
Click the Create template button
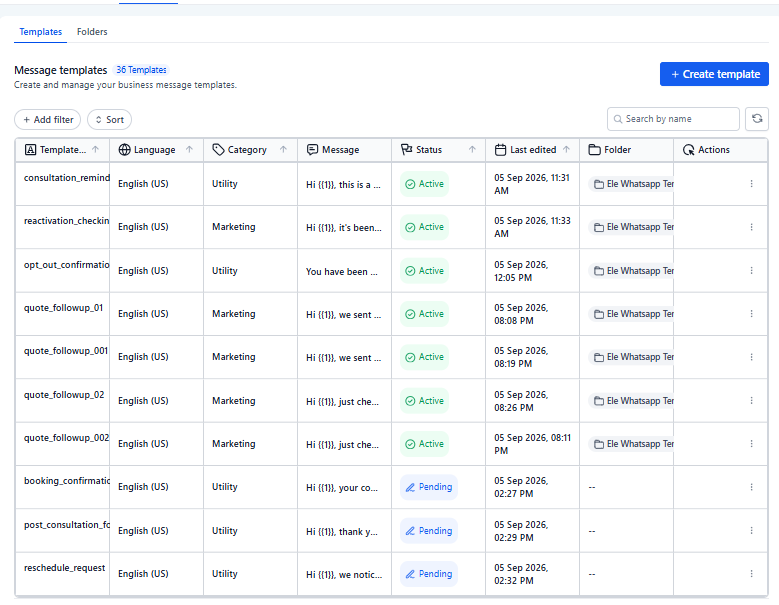coord(714,74)
